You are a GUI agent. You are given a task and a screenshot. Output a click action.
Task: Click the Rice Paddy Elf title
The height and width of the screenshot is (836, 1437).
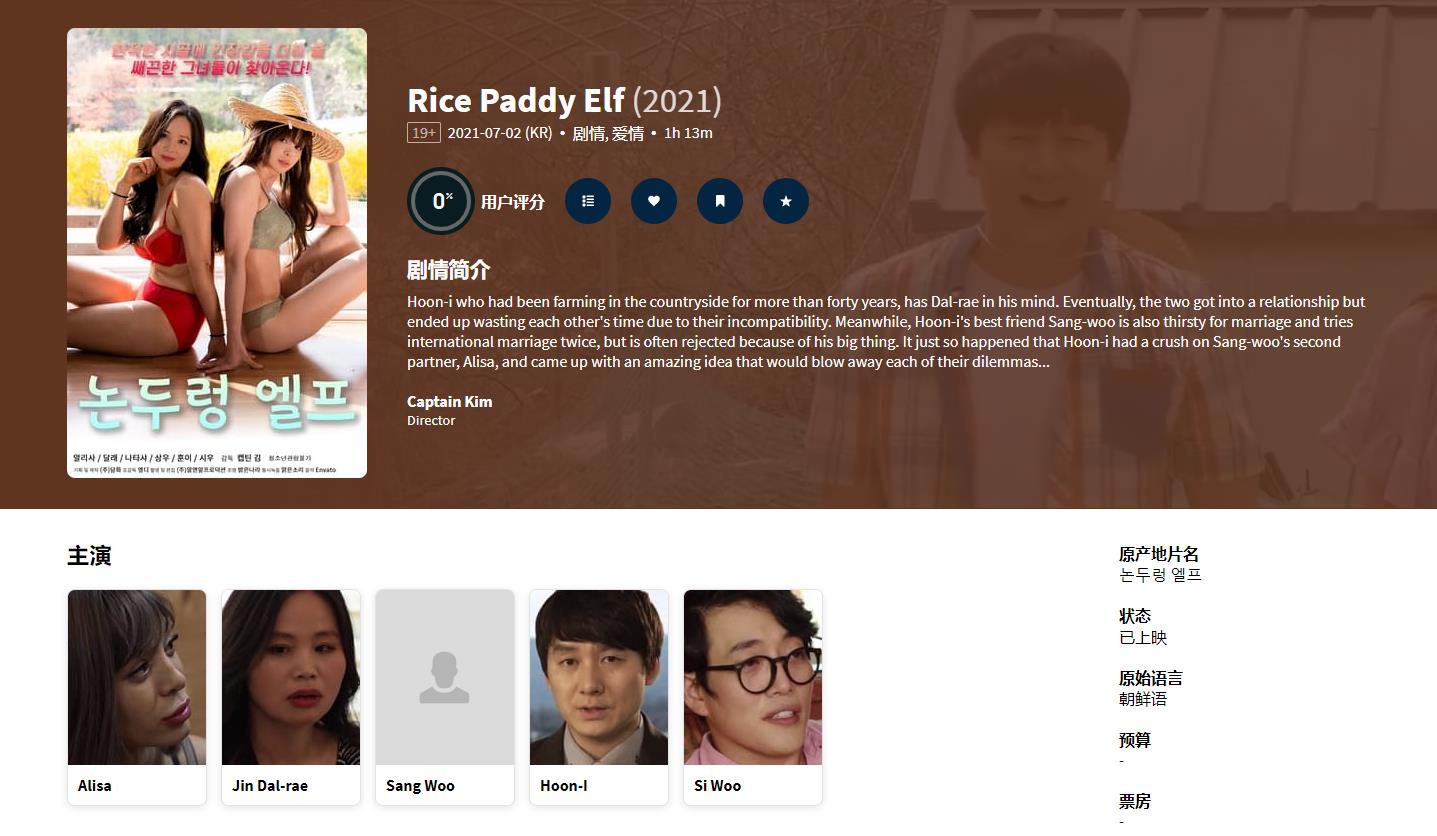click(516, 100)
